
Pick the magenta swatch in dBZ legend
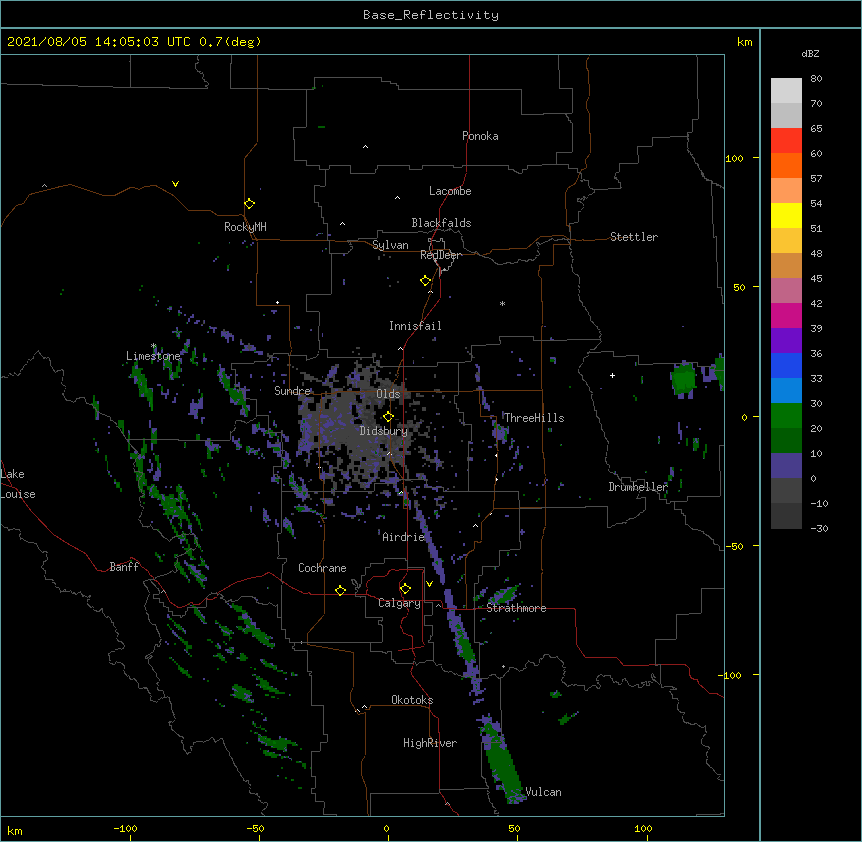[x=786, y=315]
